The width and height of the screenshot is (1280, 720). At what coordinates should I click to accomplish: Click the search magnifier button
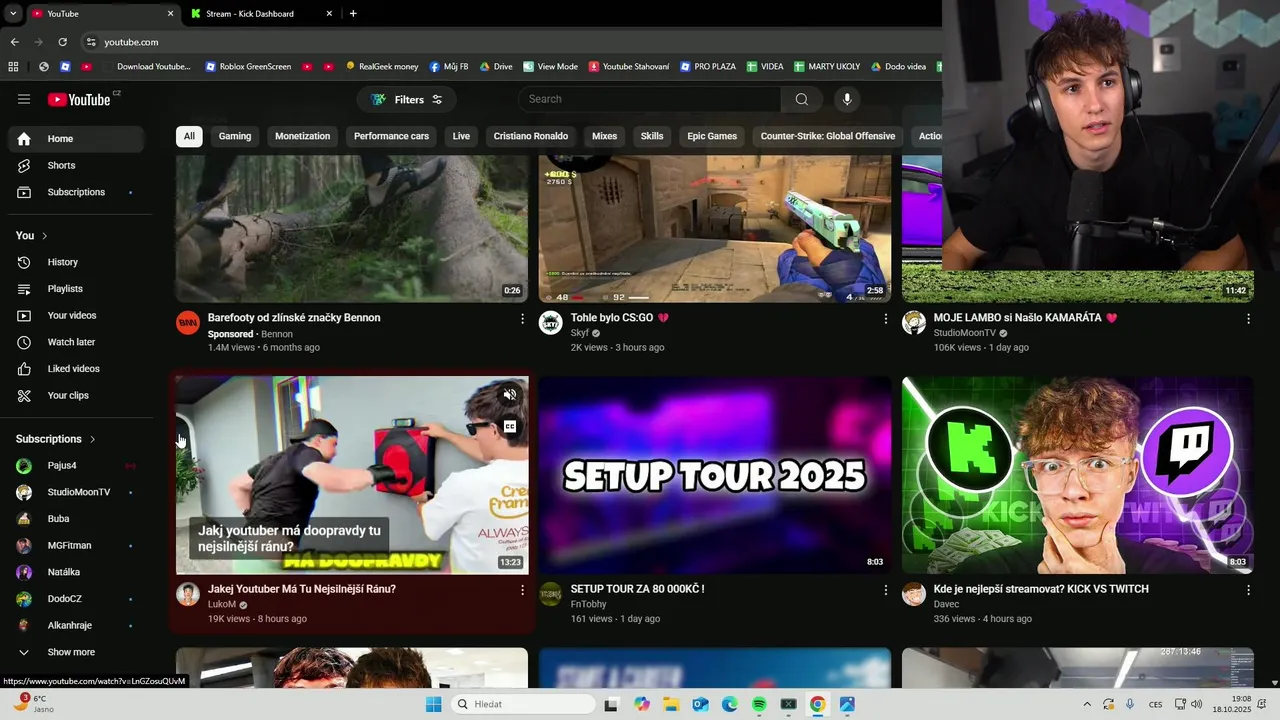(x=801, y=99)
